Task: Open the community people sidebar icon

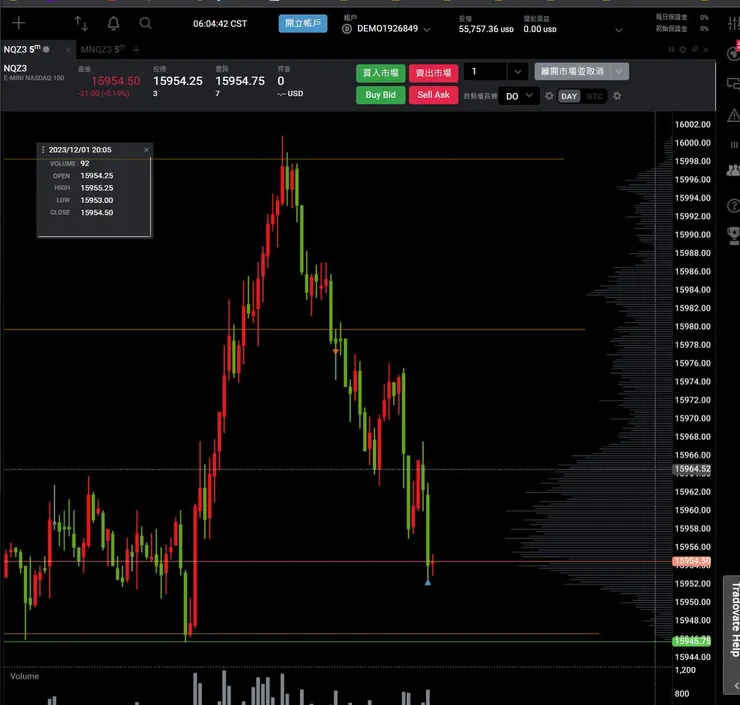Action: [733, 170]
